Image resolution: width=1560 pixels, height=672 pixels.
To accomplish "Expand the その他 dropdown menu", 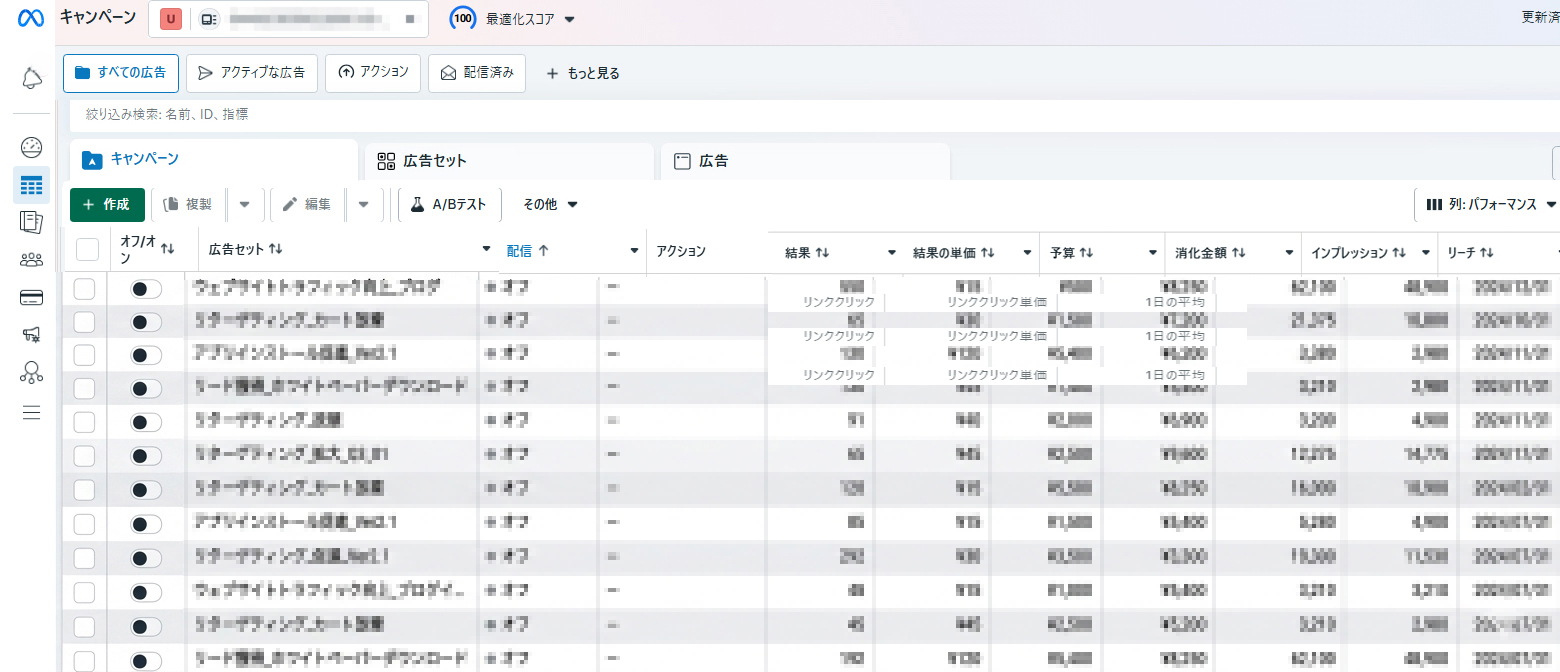I will click(x=551, y=204).
